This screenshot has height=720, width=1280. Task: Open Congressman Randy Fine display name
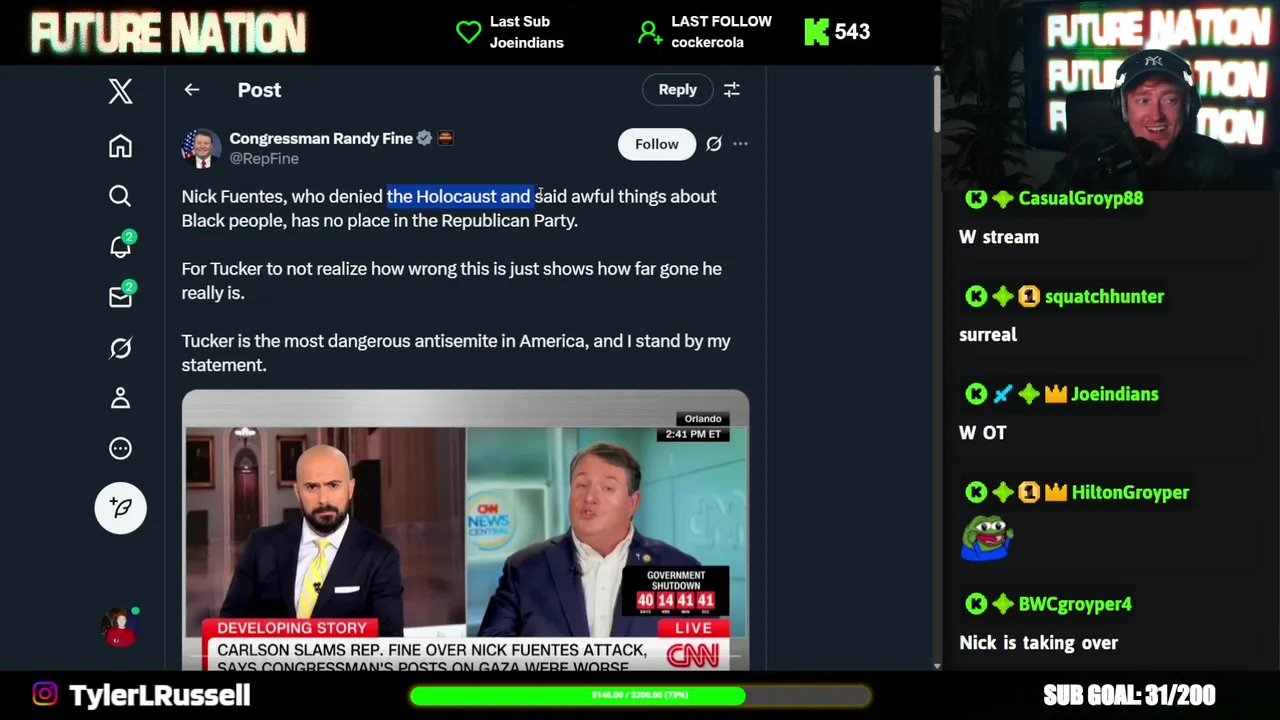pyautogui.click(x=321, y=138)
